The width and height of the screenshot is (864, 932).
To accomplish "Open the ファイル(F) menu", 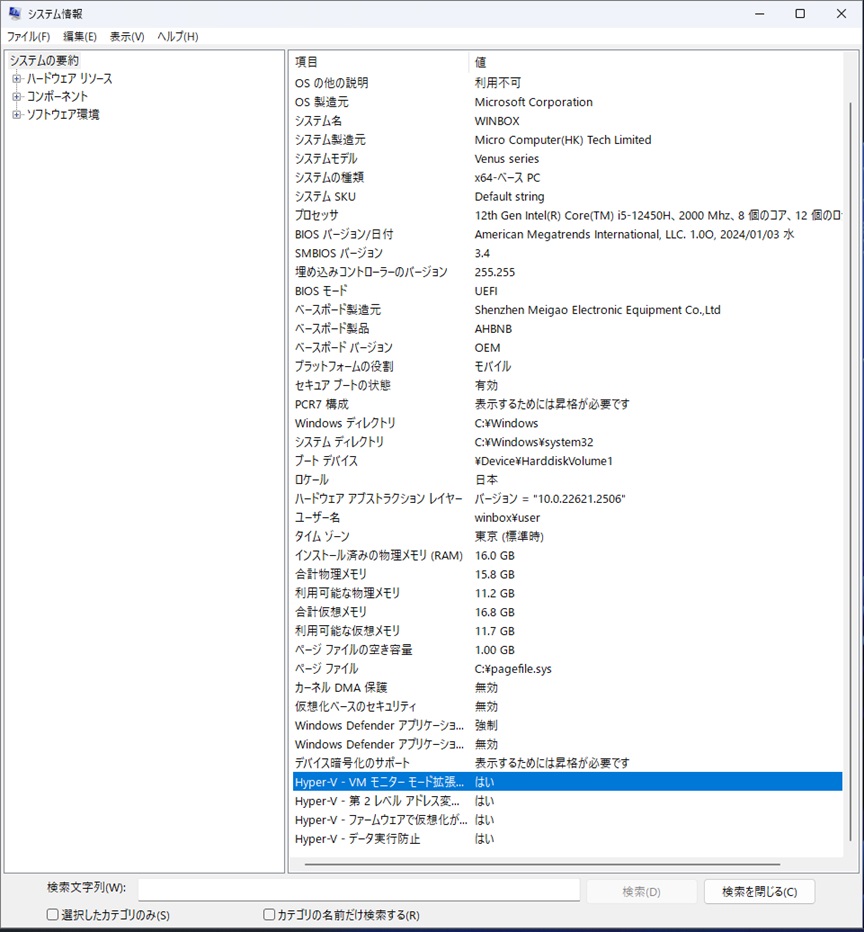I will (28, 37).
